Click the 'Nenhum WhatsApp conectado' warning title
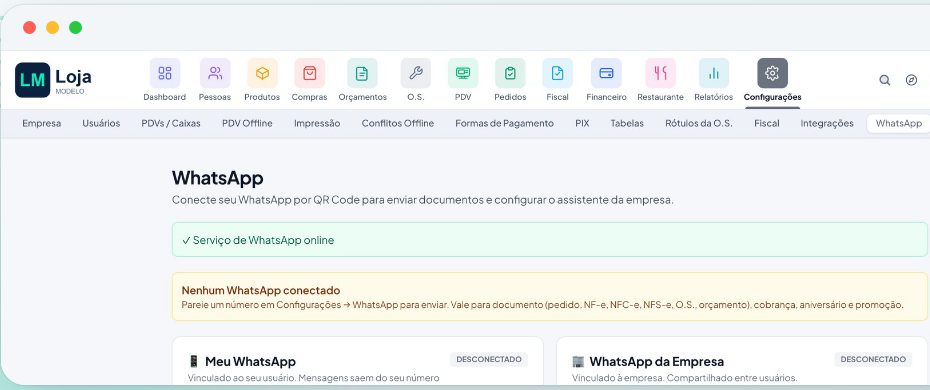This screenshot has height=390, width=930. point(261,290)
